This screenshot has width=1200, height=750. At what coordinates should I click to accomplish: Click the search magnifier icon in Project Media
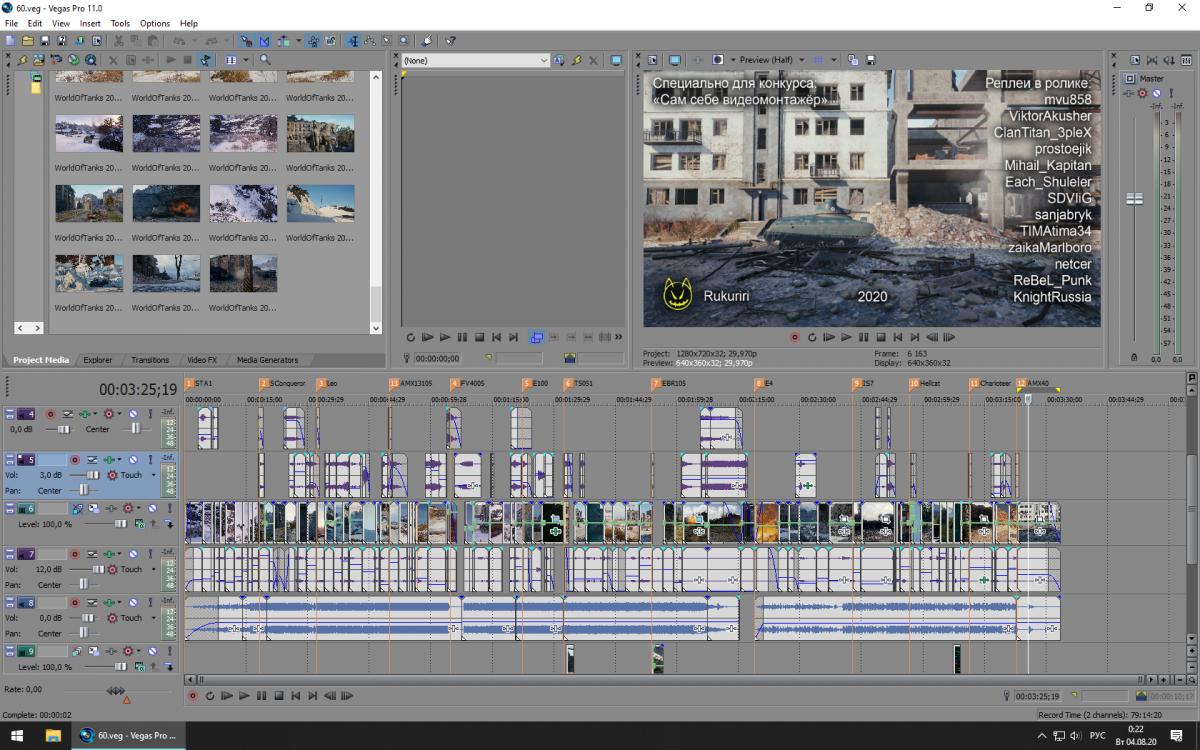click(265, 60)
